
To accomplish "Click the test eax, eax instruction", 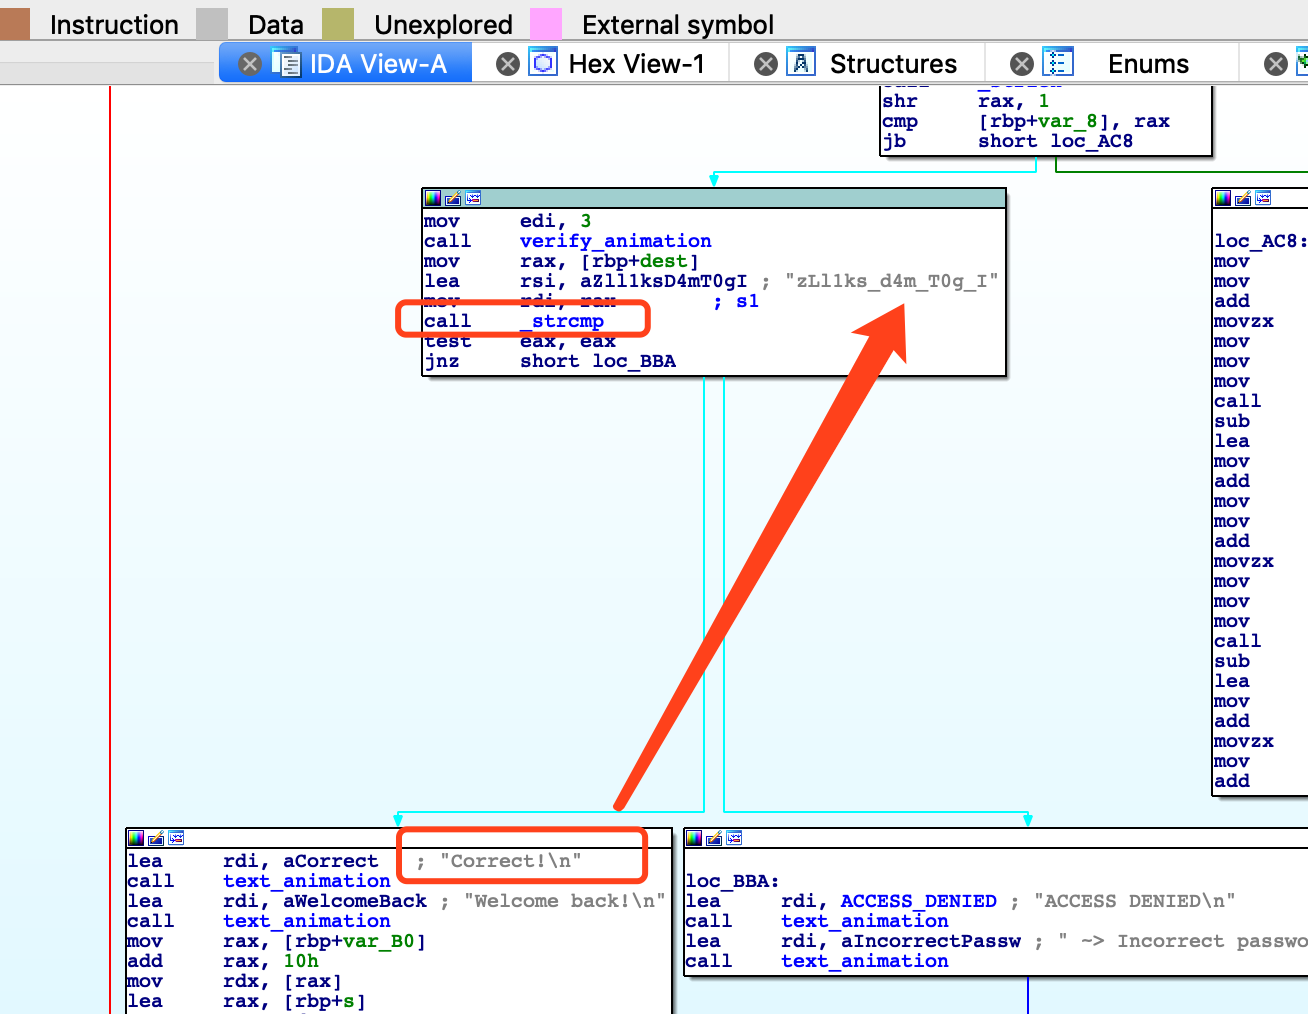I will pos(520,341).
